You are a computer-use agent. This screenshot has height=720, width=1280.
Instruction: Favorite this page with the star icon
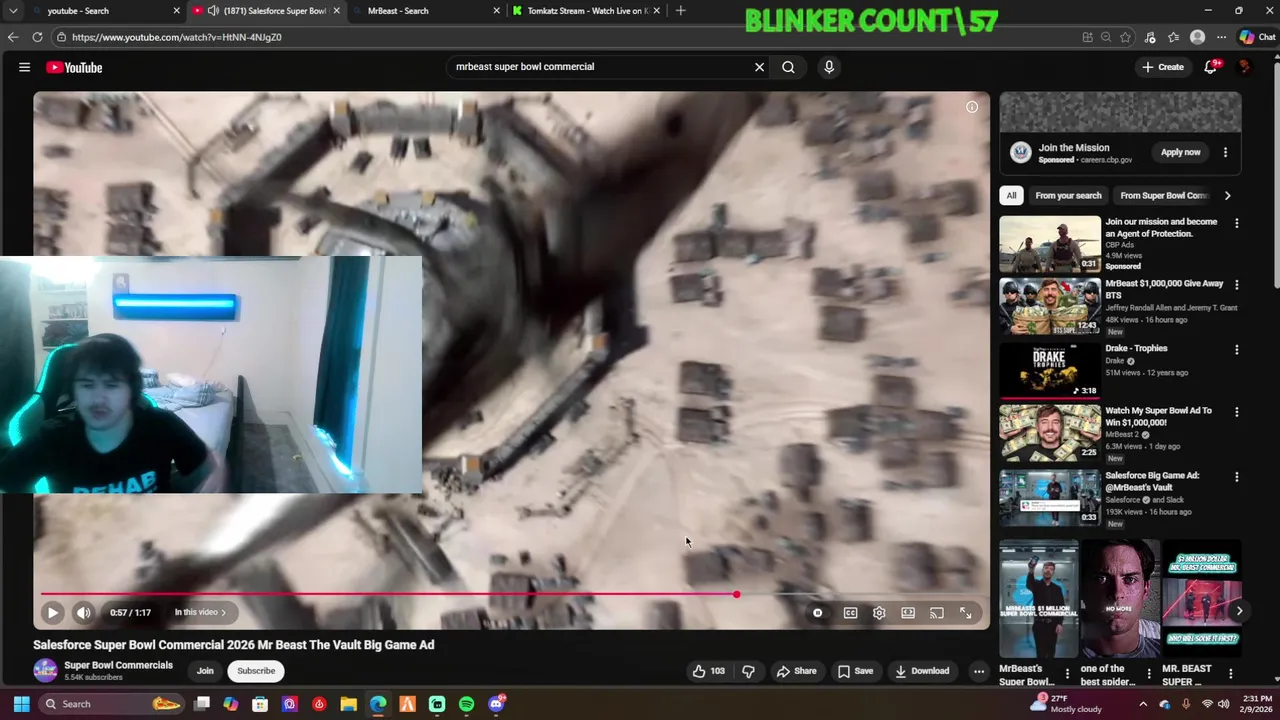(1125, 37)
